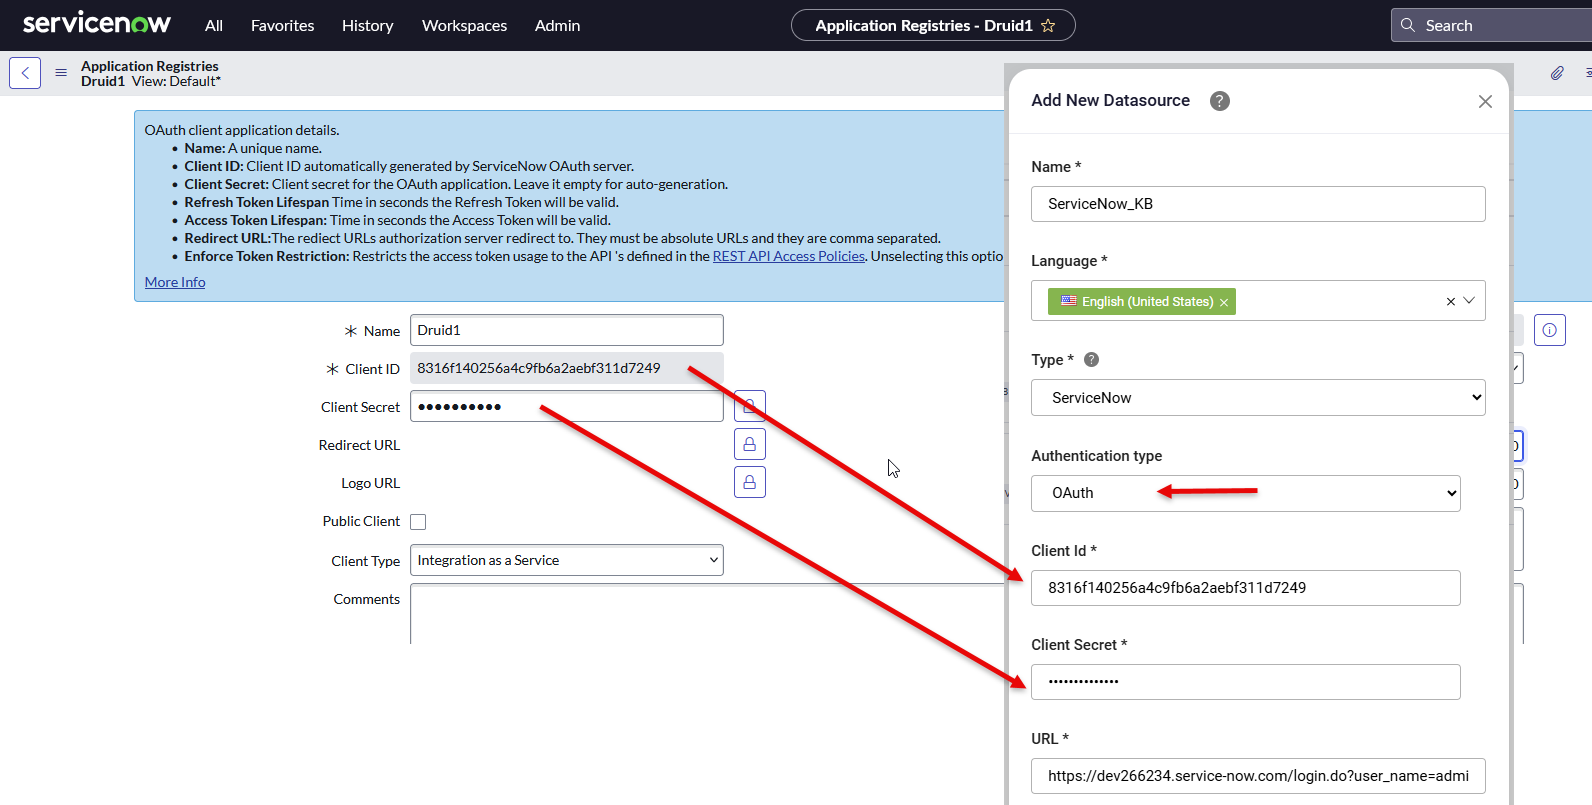Click the back arrow button
1592x805 pixels.
pyautogui.click(x=25, y=73)
